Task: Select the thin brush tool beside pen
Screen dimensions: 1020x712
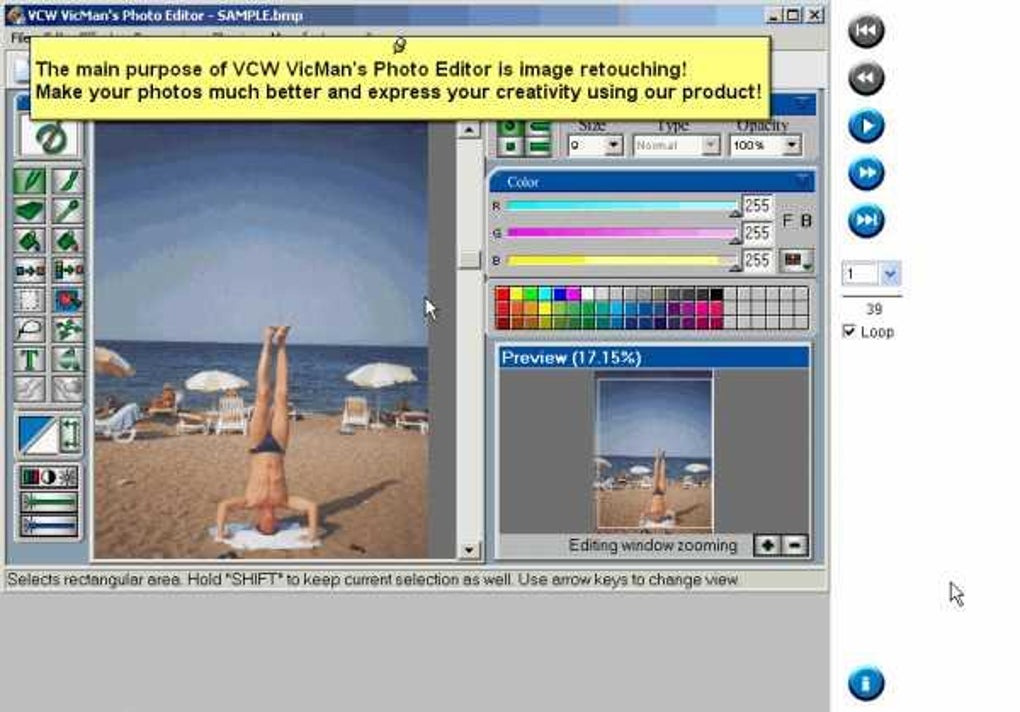Action: click(x=68, y=181)
